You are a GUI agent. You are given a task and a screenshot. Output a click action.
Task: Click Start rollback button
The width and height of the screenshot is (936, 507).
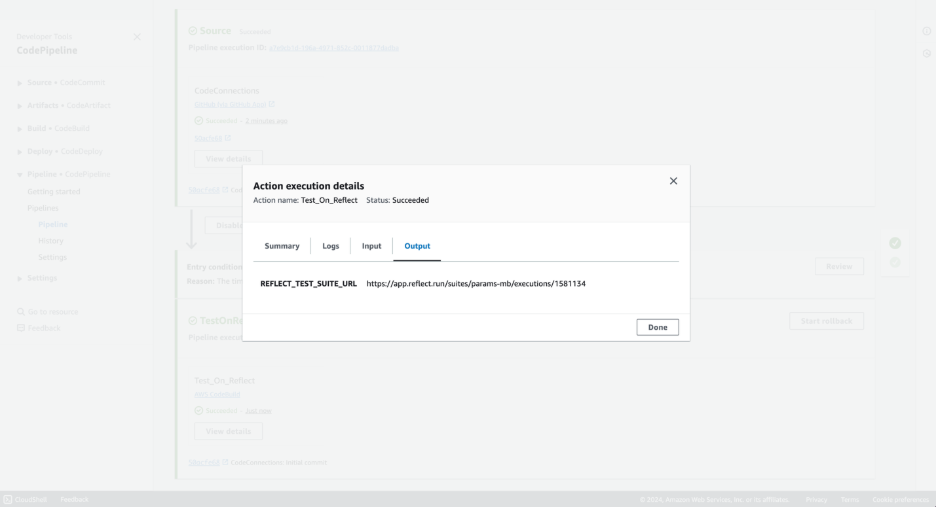tap(826, 321)
